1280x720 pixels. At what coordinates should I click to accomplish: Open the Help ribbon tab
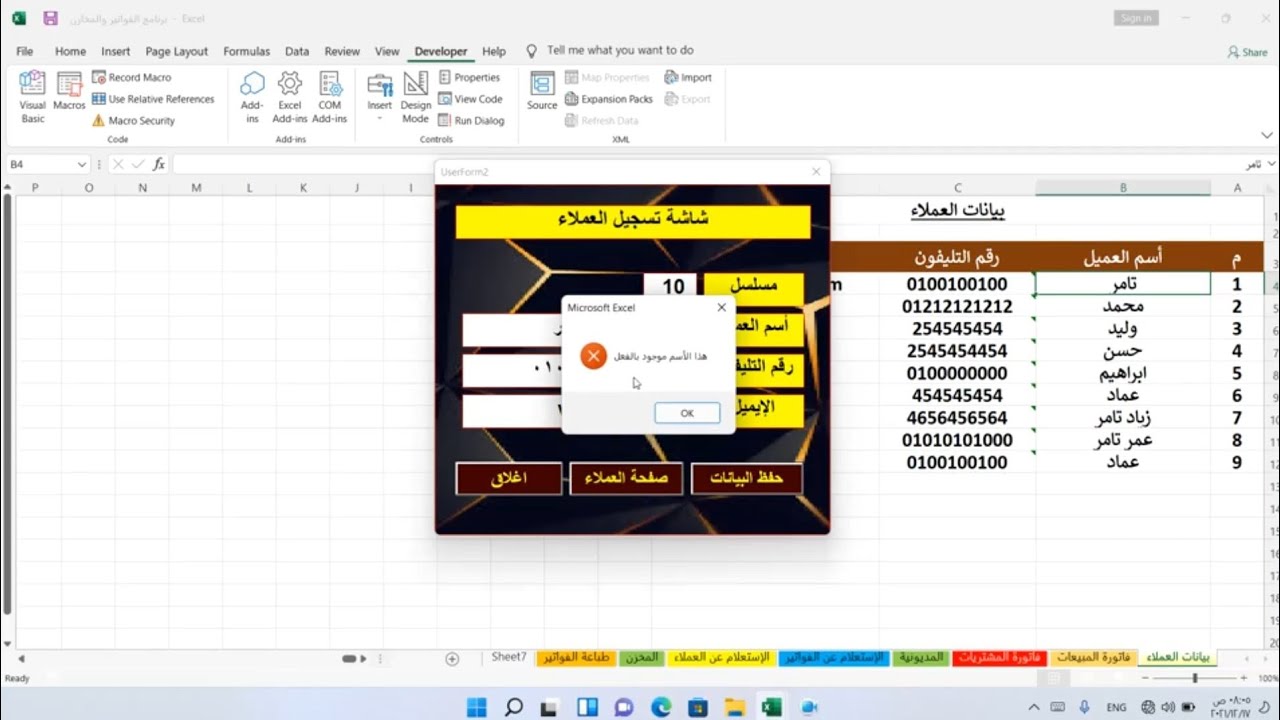(x=494, y=51)
